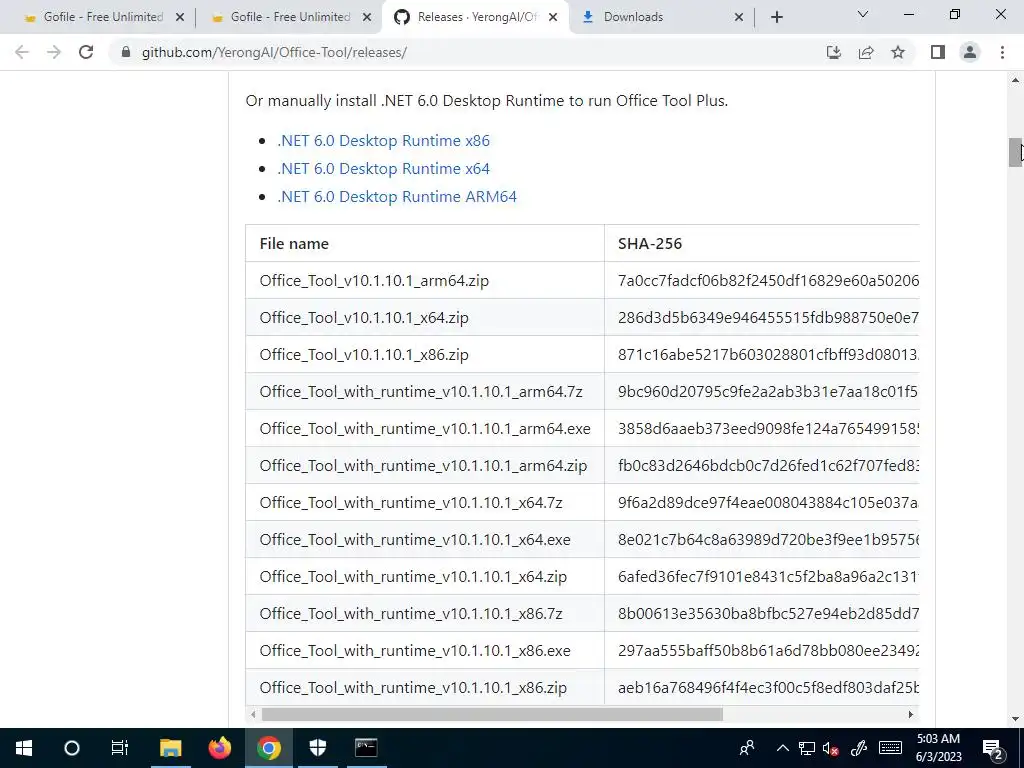
Task: Open Task View on taskbar
Action: coord(120,748)
